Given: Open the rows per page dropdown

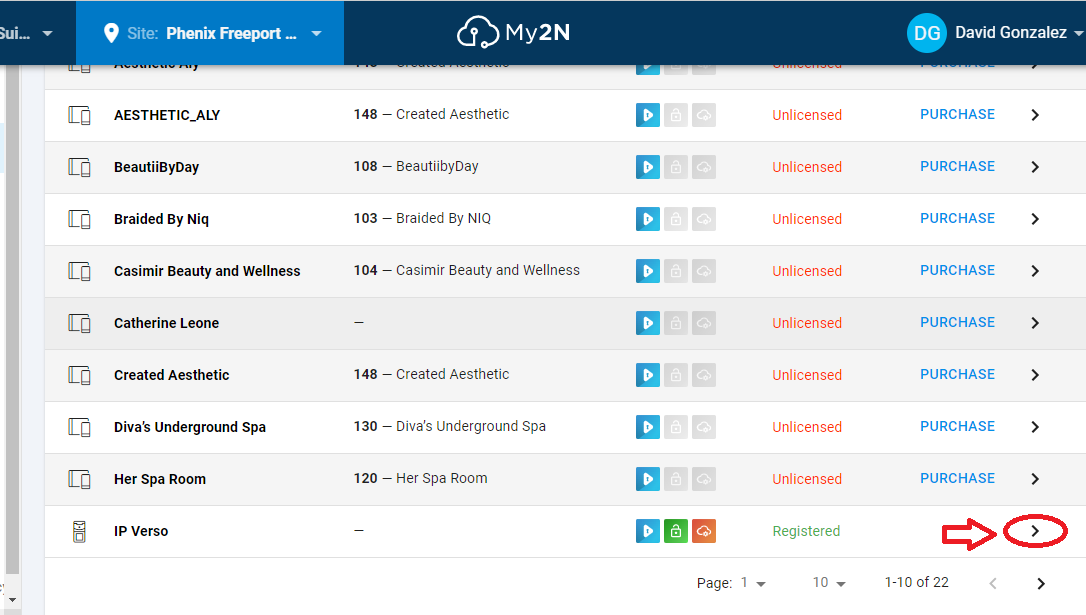Looking at the screenshot, I should pyautogui.click(x=829, y=583).
